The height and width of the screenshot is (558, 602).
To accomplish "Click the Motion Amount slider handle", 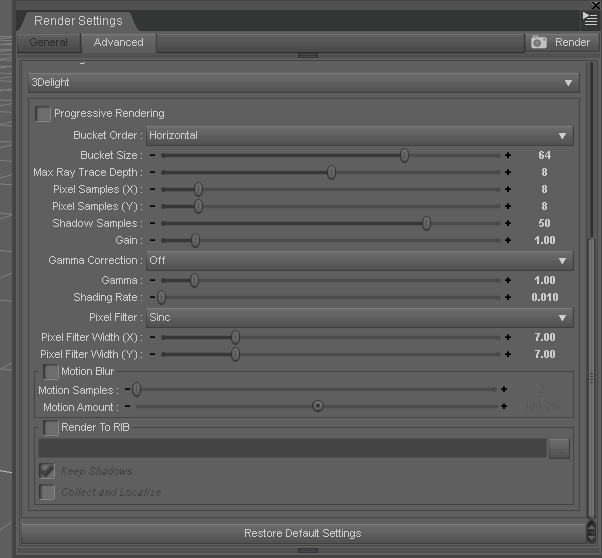I will click(x=318, y=406).
